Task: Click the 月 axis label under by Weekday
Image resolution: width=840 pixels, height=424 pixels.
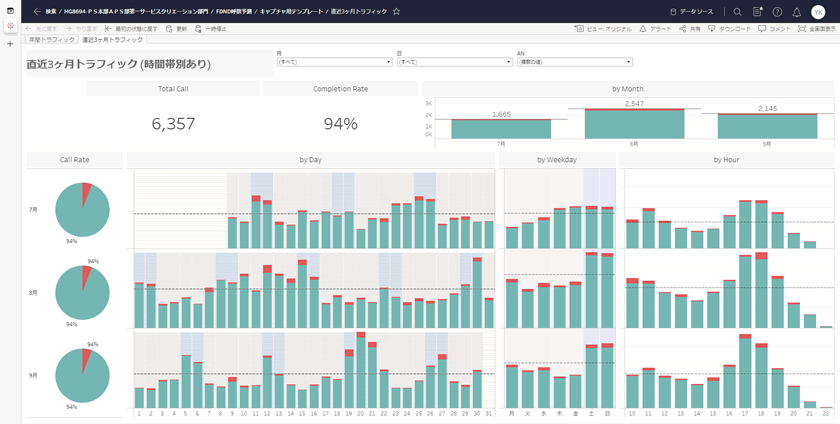Action: coord(512,413)
